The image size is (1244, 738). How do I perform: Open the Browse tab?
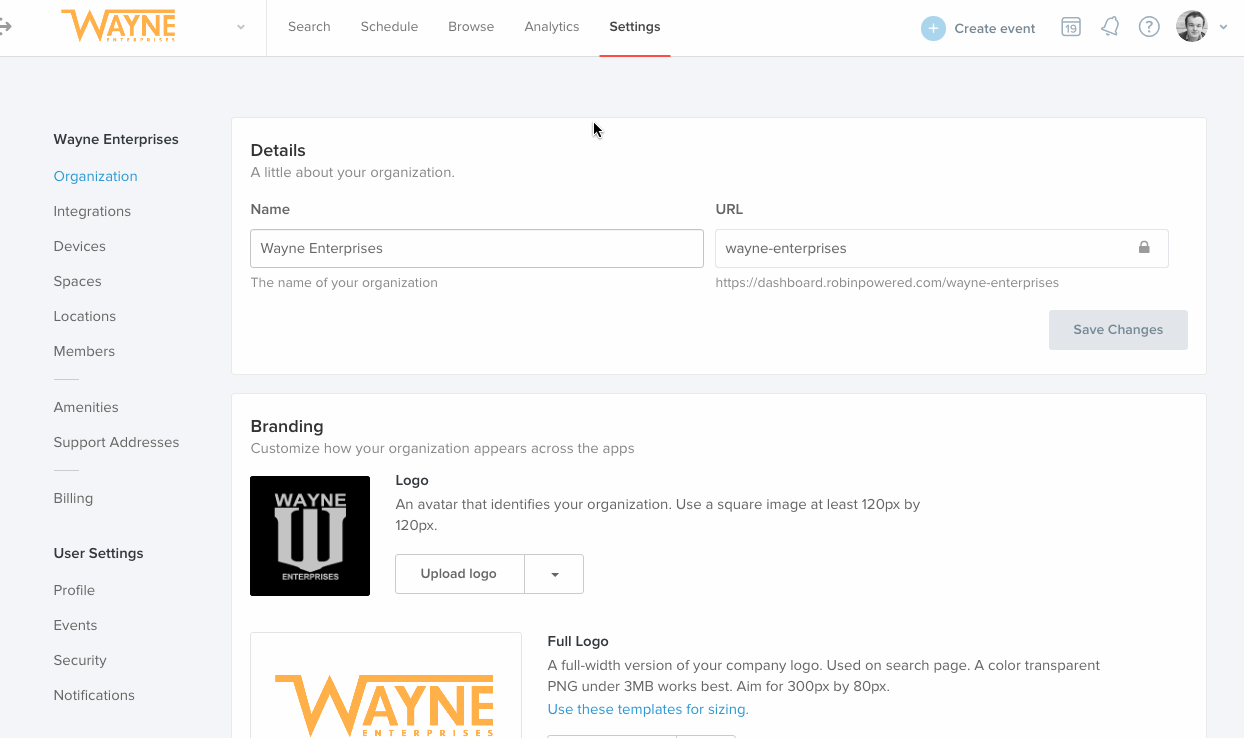(x=471, y=27)
